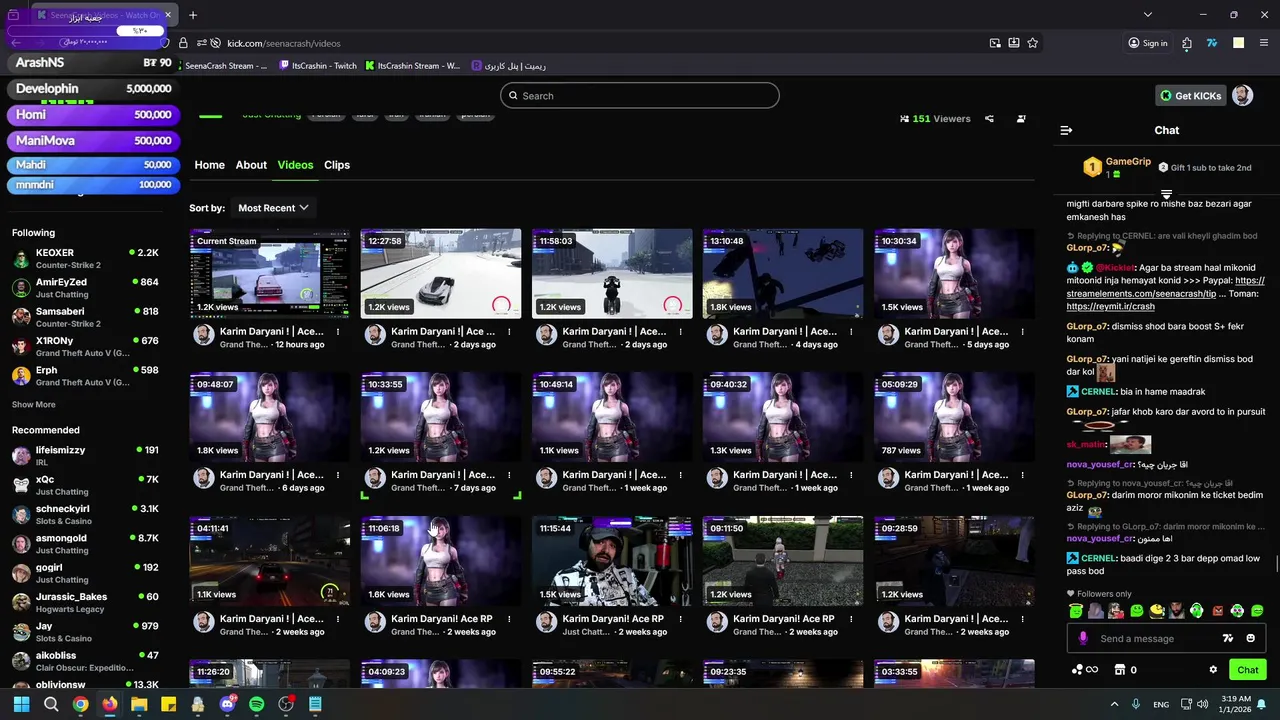Collapse chat using the arrow-lines icon
This screenshot has height=720, width=1280.
pyautogui.click(x=1066, y=130)
